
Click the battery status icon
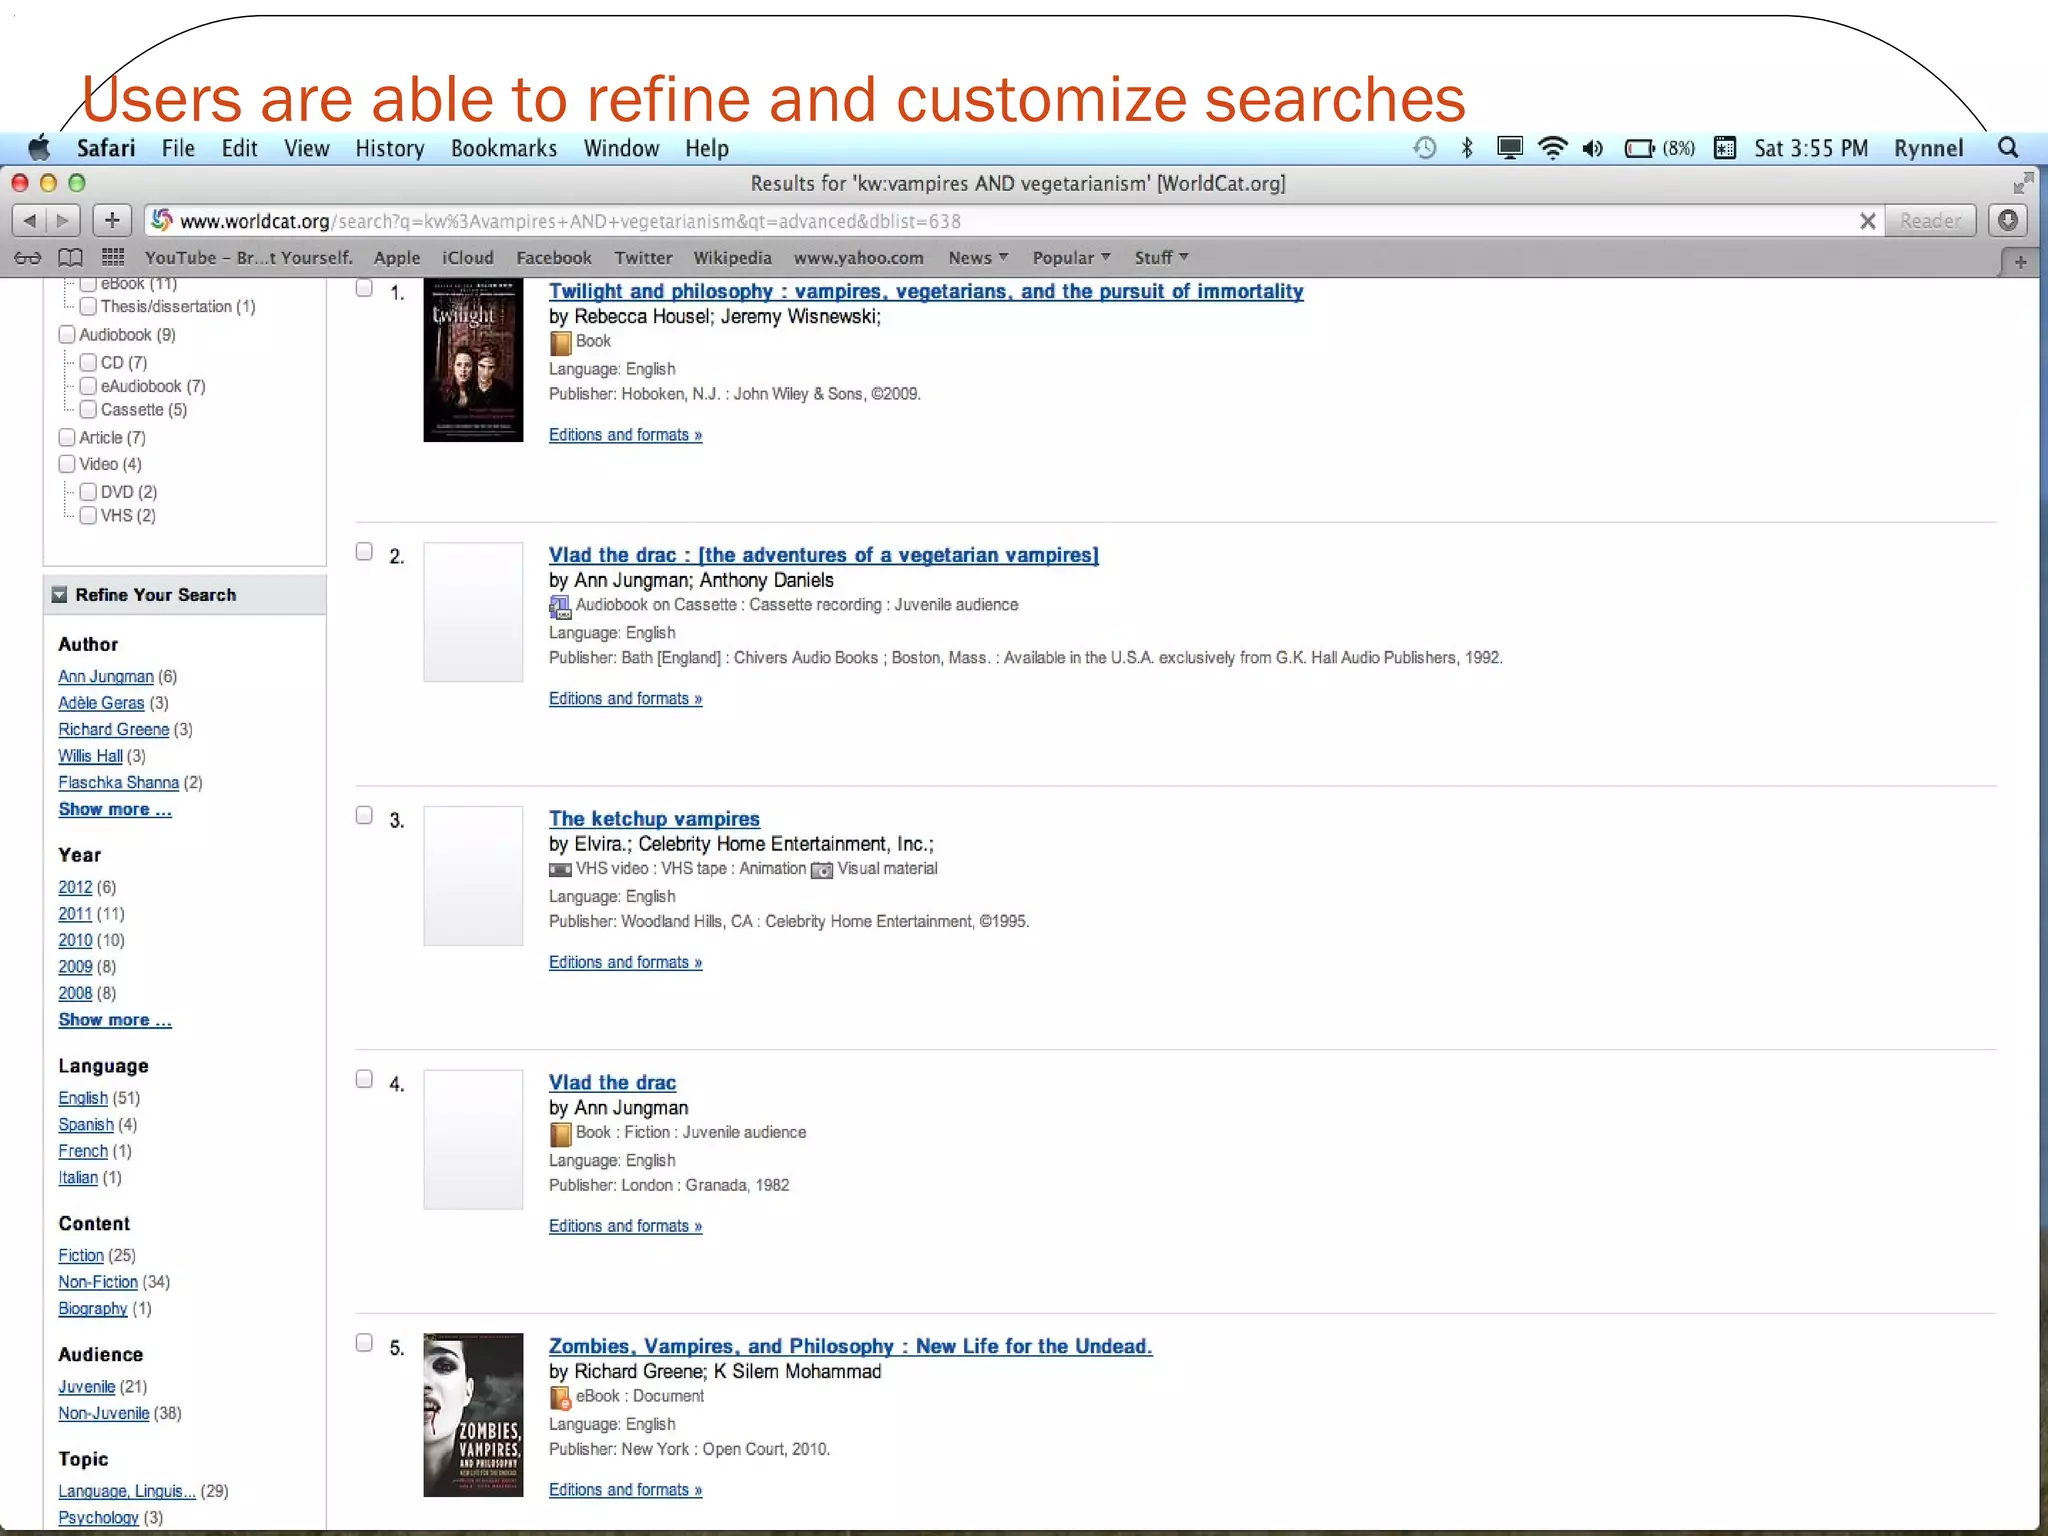[1640, 148]
